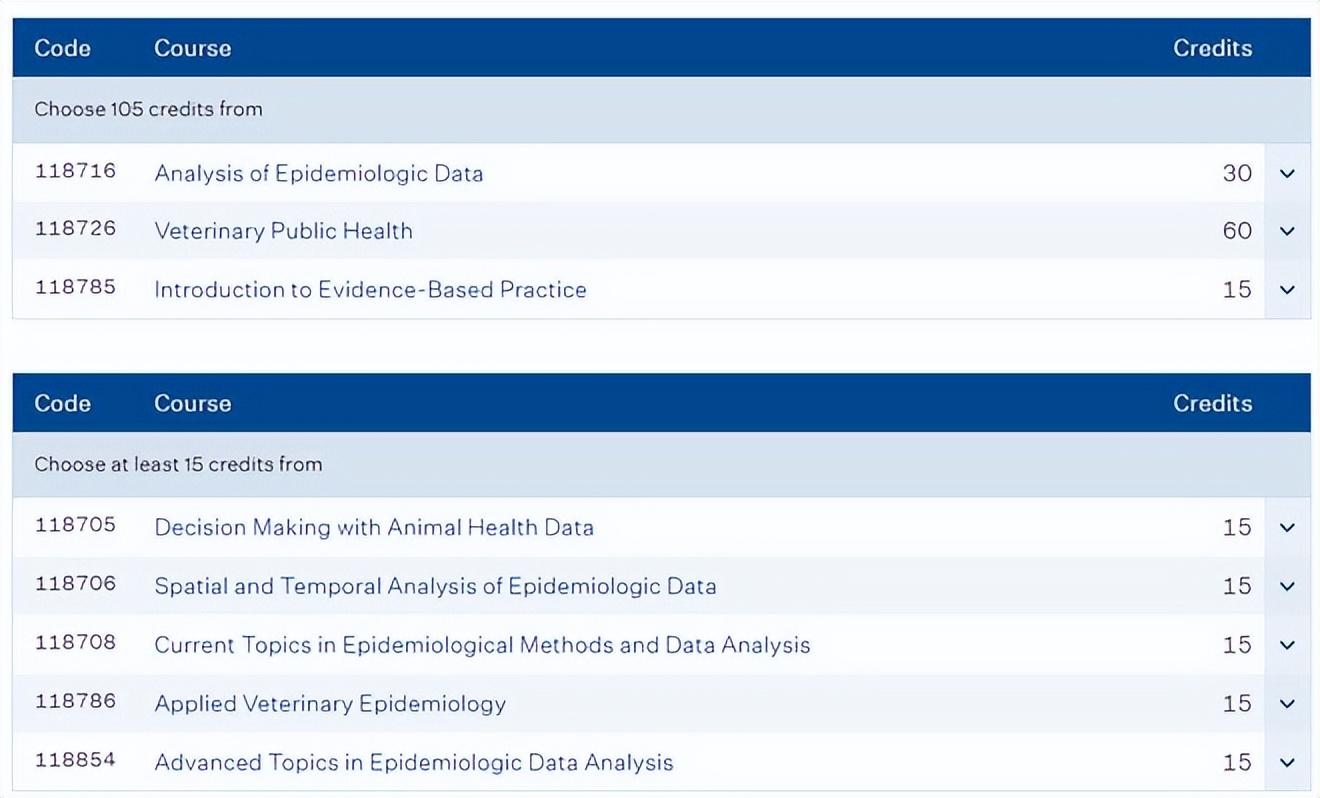1320x798 pixels.
Task: Open Spatial and Temporal Analysis course link
Action: point(435,586)
